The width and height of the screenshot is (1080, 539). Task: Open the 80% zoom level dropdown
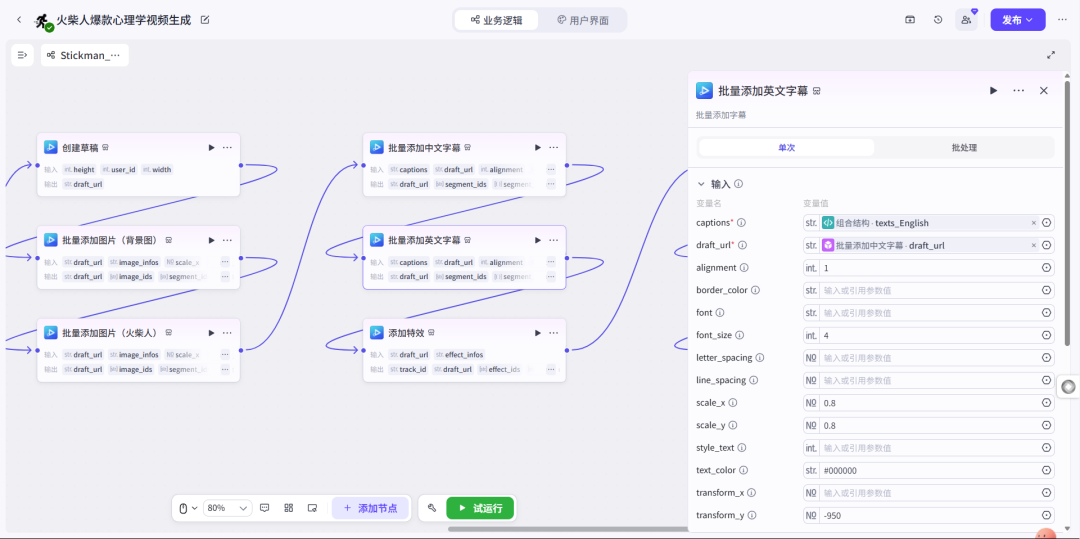(x=227, y=508)
